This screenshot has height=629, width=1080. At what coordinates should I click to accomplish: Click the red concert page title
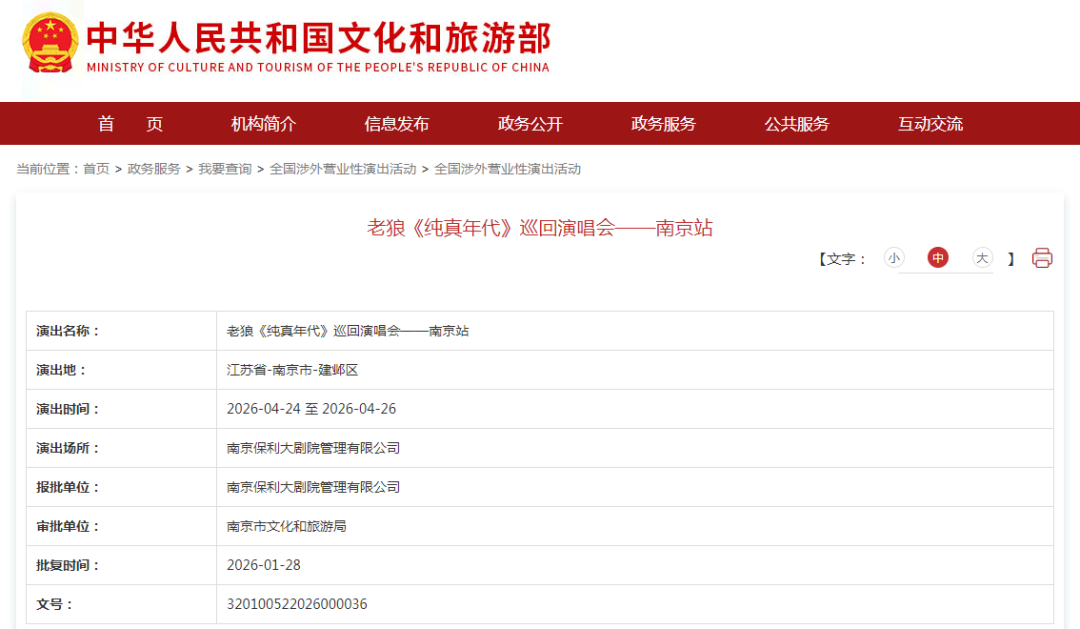pos(540,228)
